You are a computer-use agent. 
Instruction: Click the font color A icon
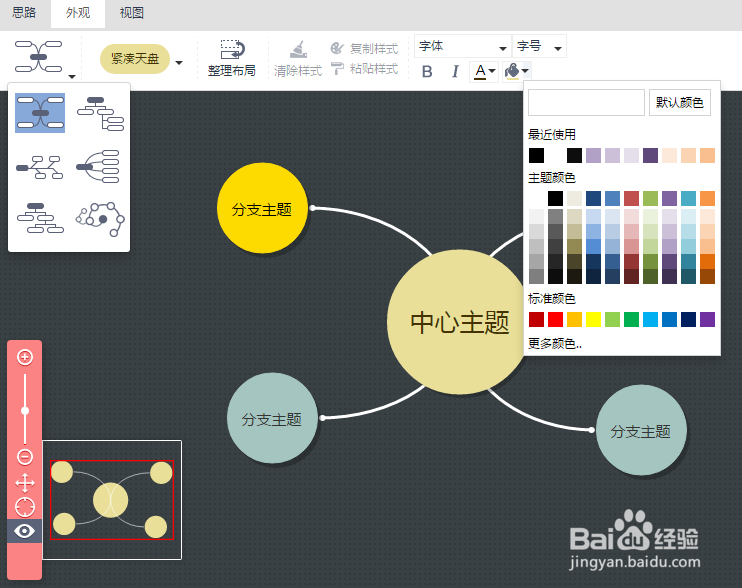pos(480,71)
